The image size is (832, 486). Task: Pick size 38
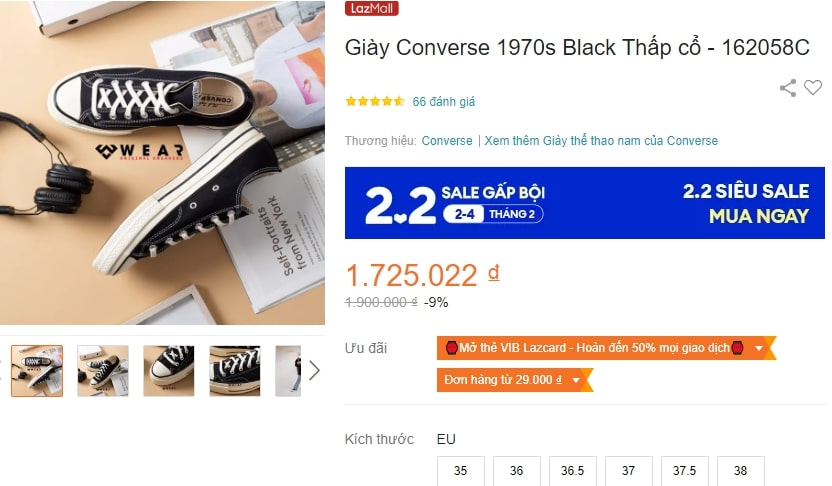(x=741, y=471)
